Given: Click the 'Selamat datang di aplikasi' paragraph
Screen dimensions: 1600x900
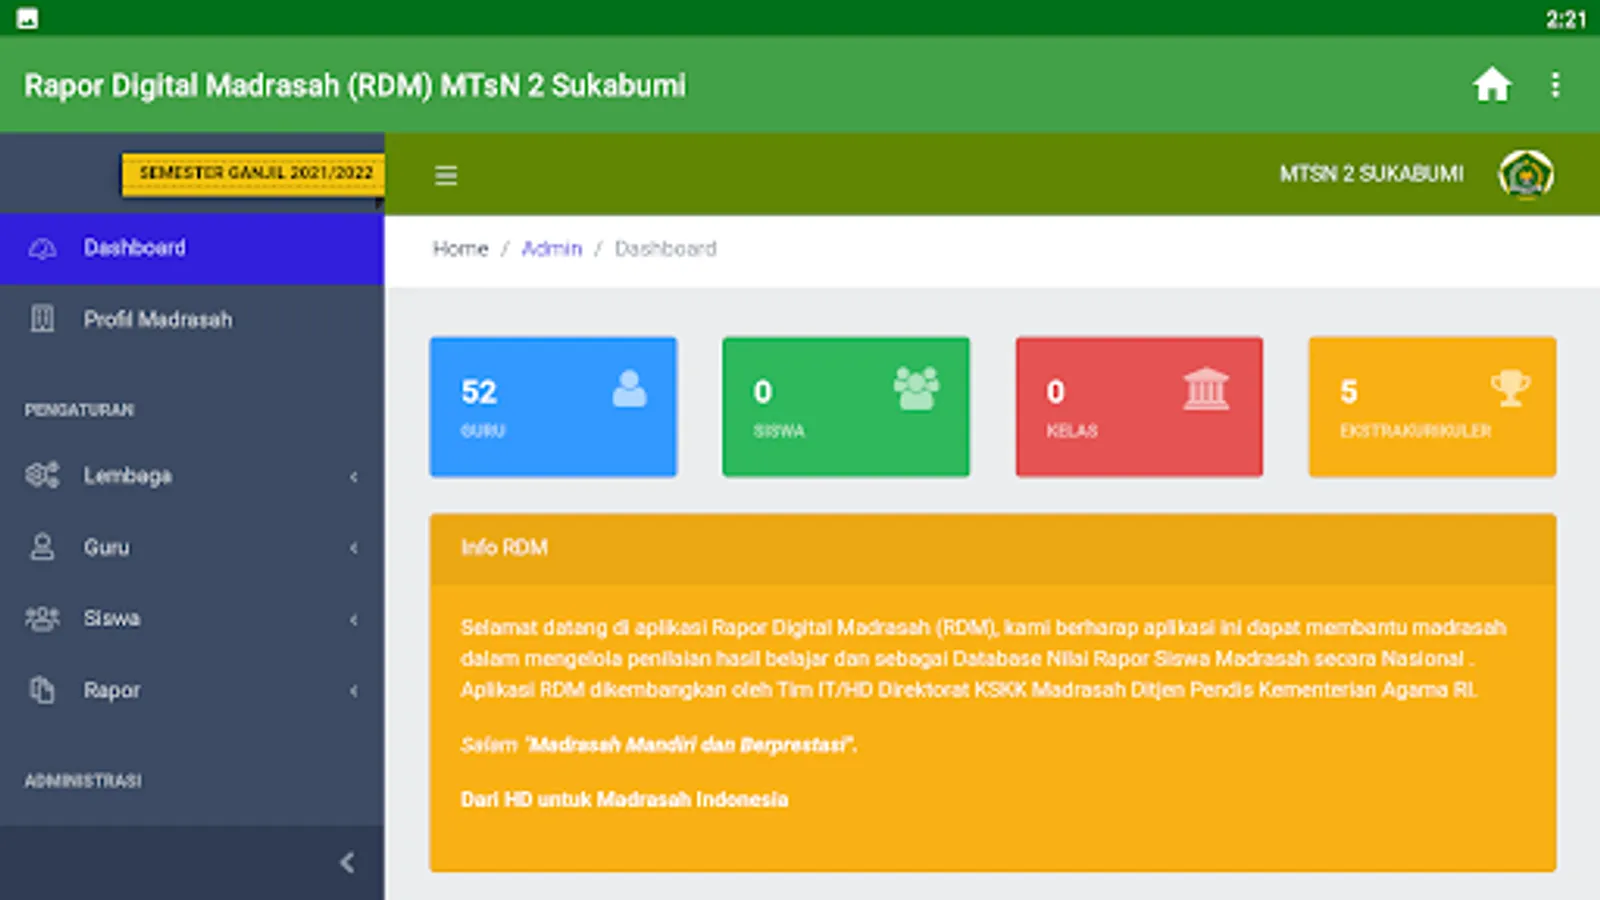Looking at the screenshot, I should click(x=983, y=659).
